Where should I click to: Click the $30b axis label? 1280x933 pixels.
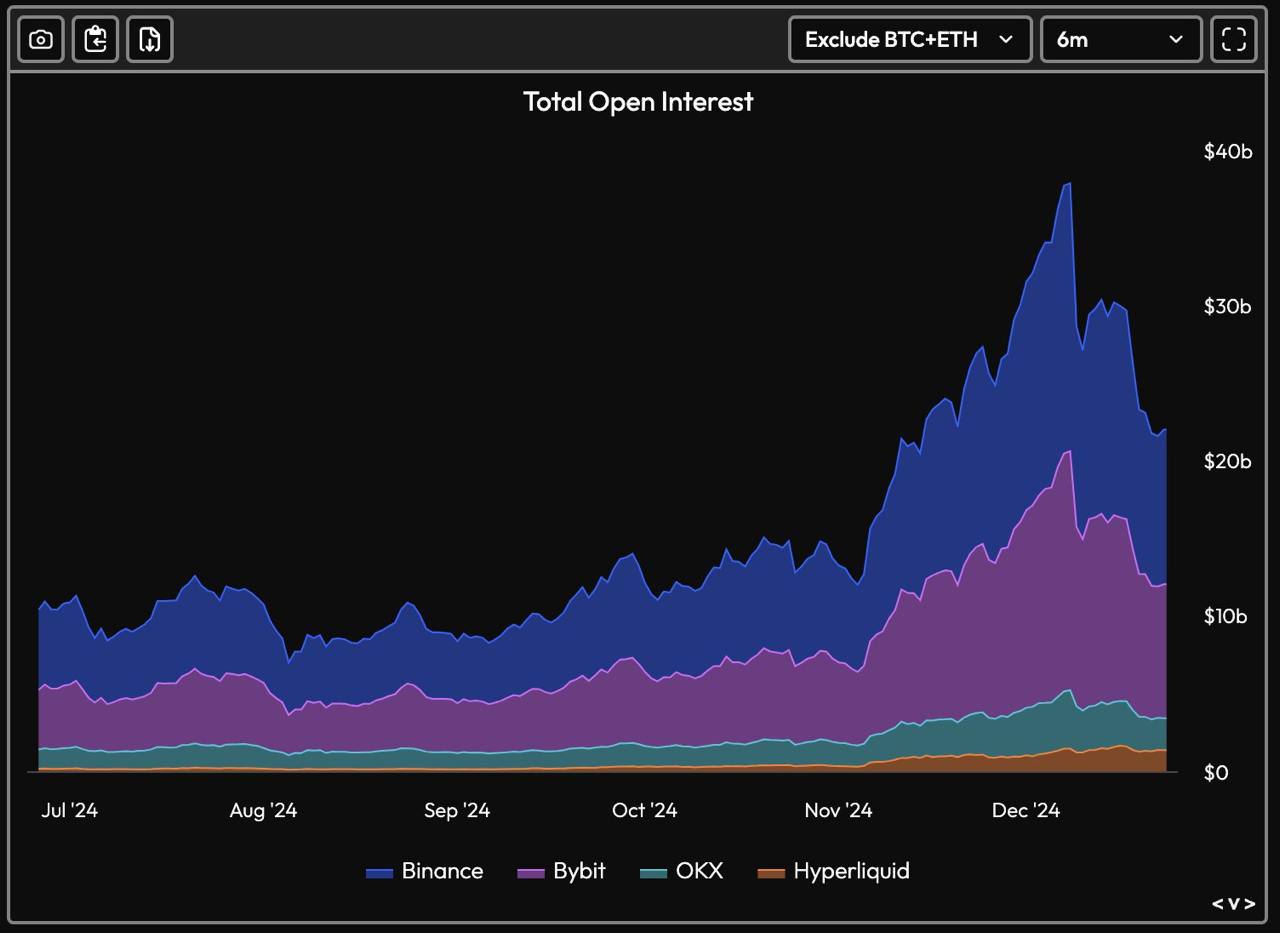coord(1228,307)
